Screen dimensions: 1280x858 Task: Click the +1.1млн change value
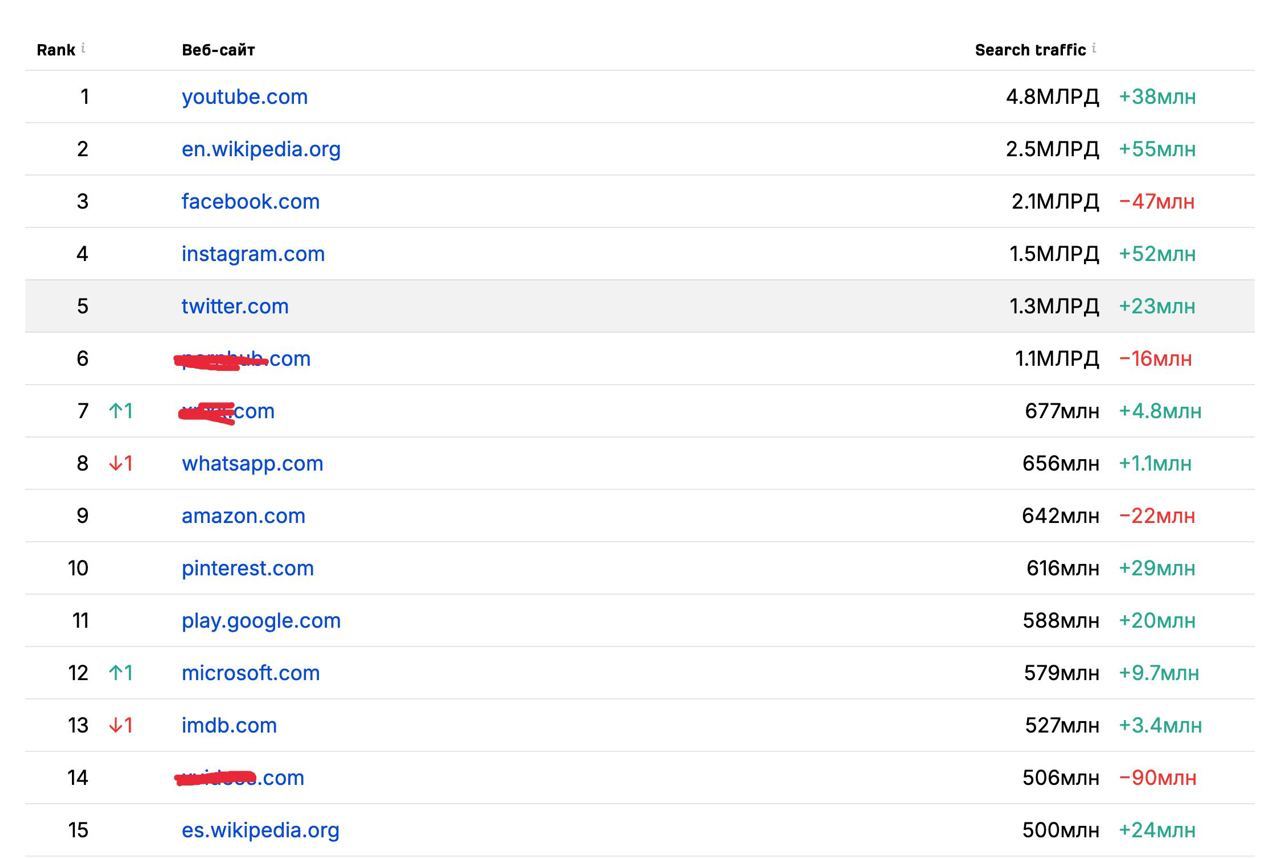1155,463
